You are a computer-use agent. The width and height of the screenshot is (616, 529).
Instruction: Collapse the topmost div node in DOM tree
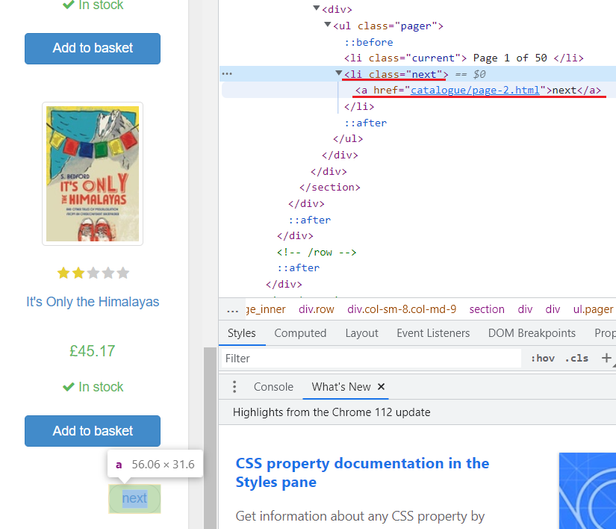(316, 9)
